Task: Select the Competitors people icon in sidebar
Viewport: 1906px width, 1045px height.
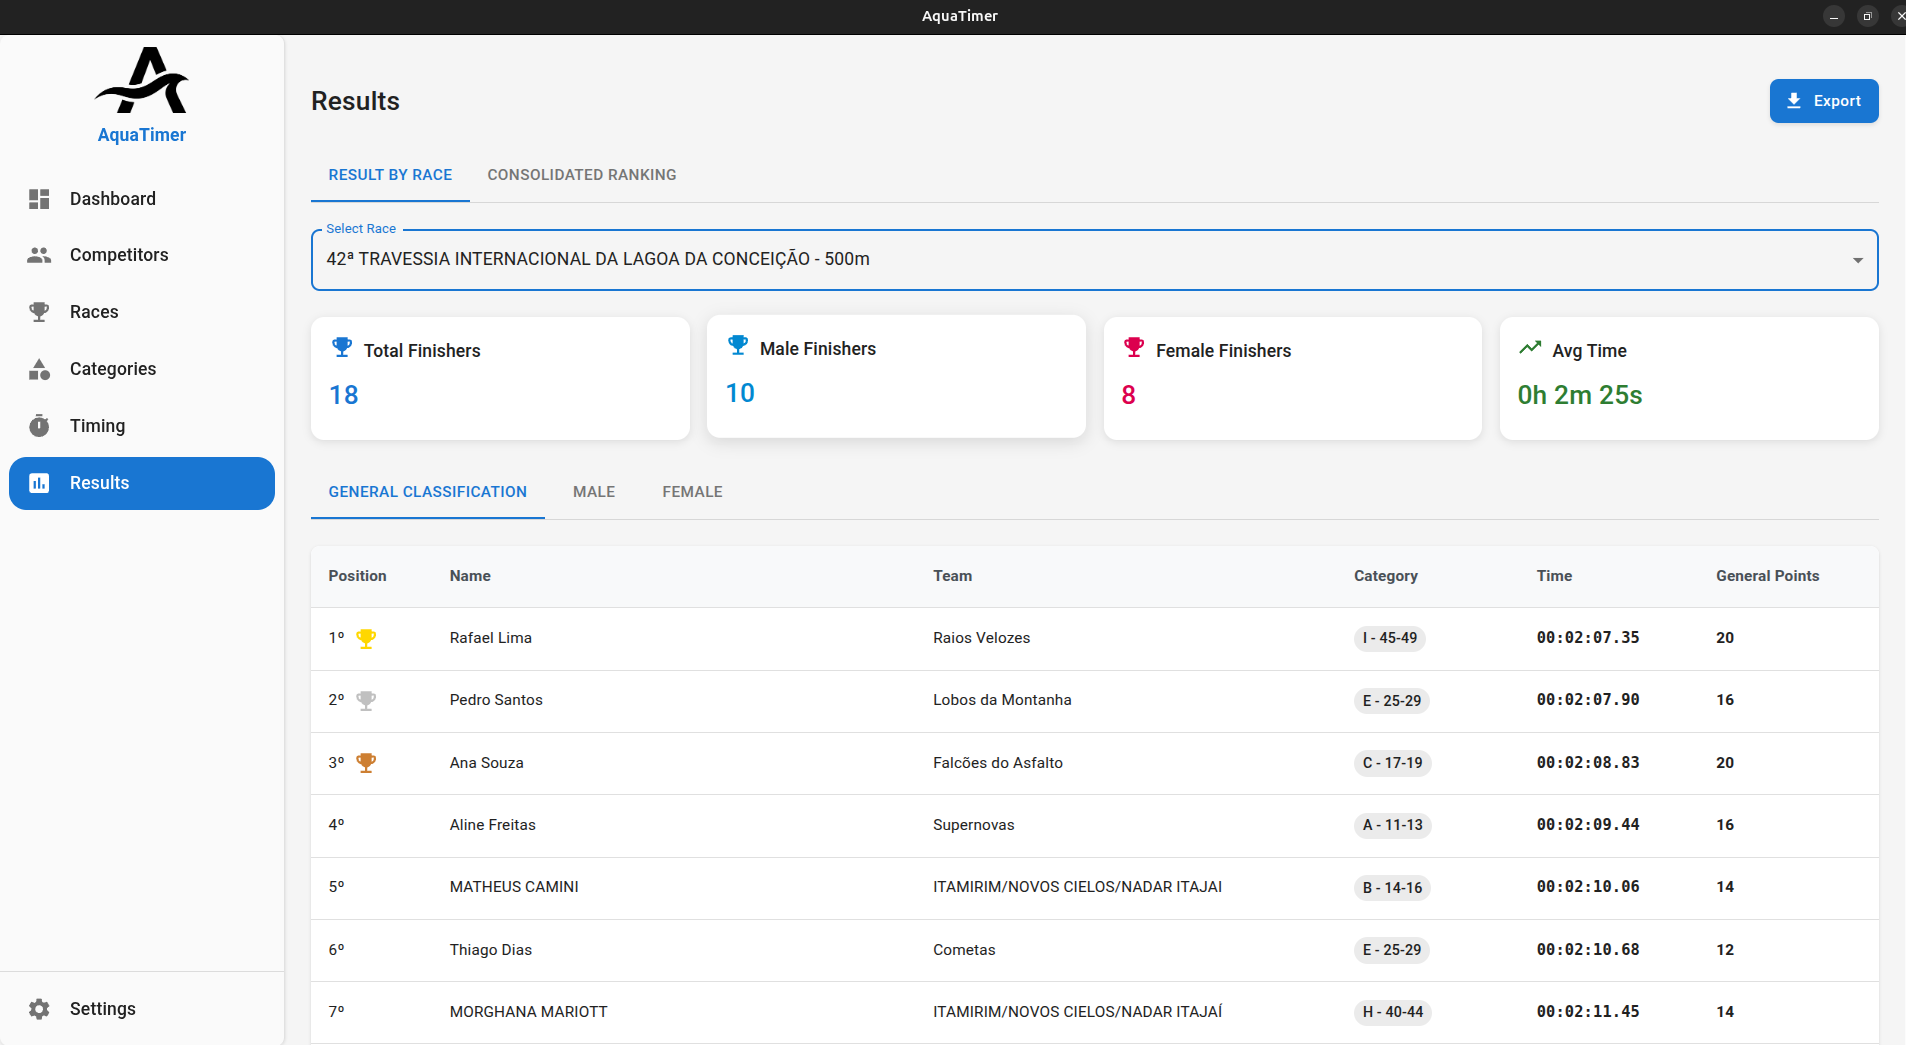Action: coord(39,255)
